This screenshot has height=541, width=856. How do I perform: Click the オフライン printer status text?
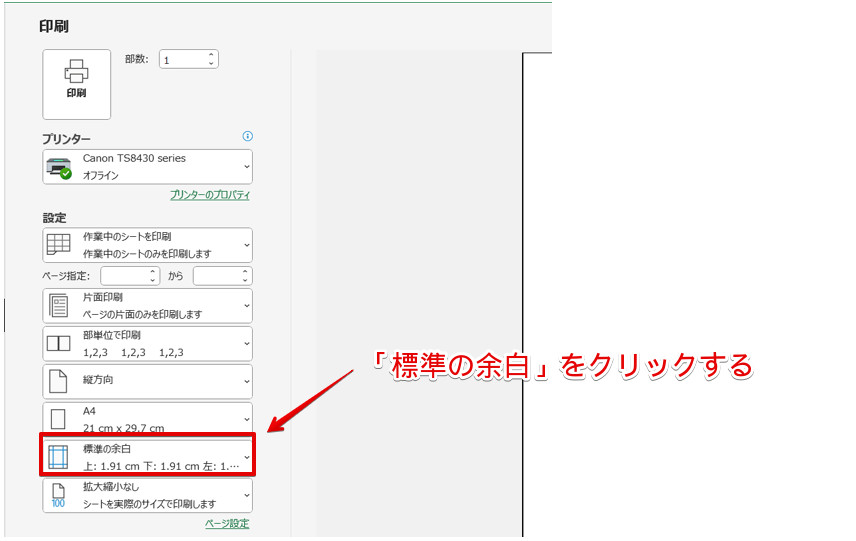pos(100,175)
